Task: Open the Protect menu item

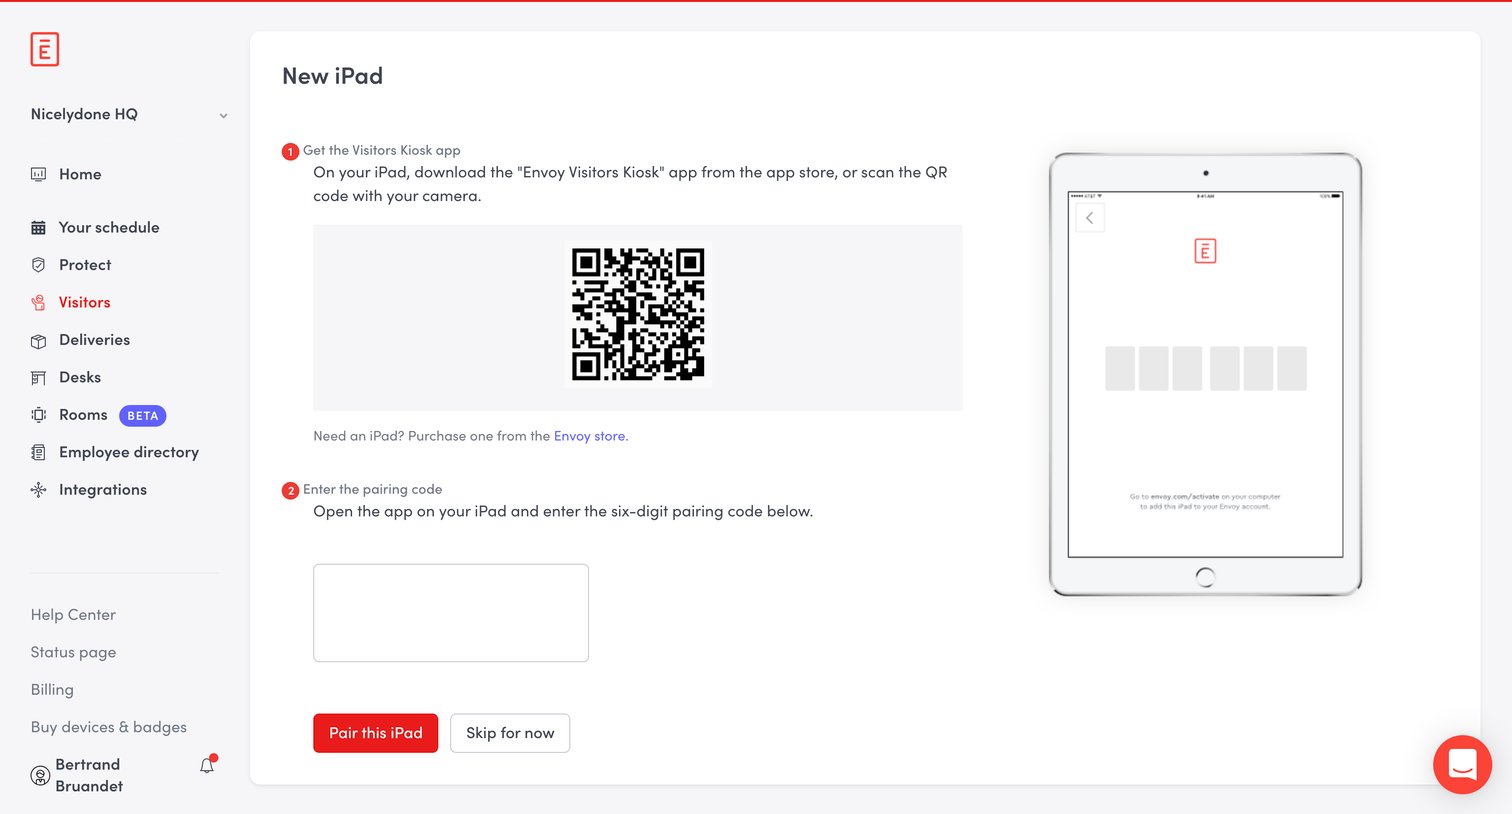Action: tap(85, 265)
